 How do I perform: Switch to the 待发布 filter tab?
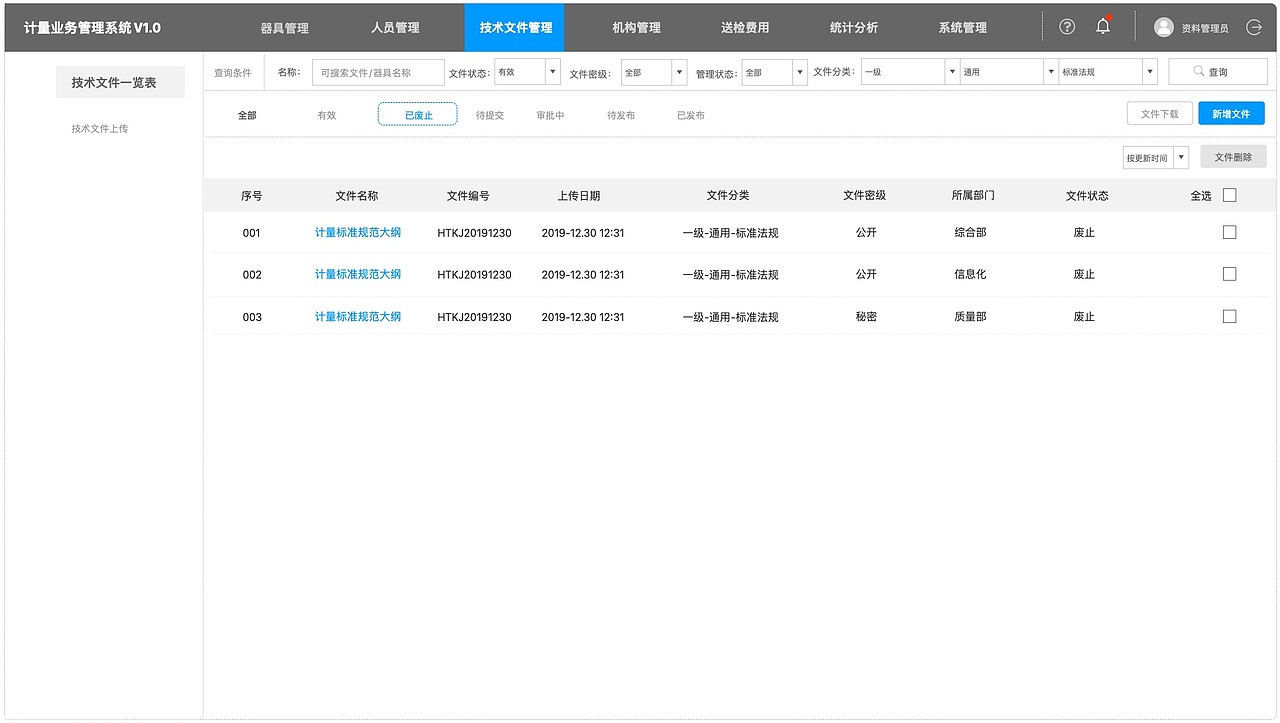click(x=621, y=115)
